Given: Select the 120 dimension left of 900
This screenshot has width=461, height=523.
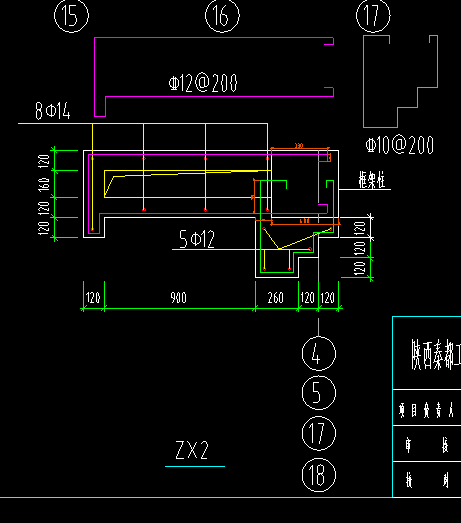Looking at the screenshot, I should point(93,298).
